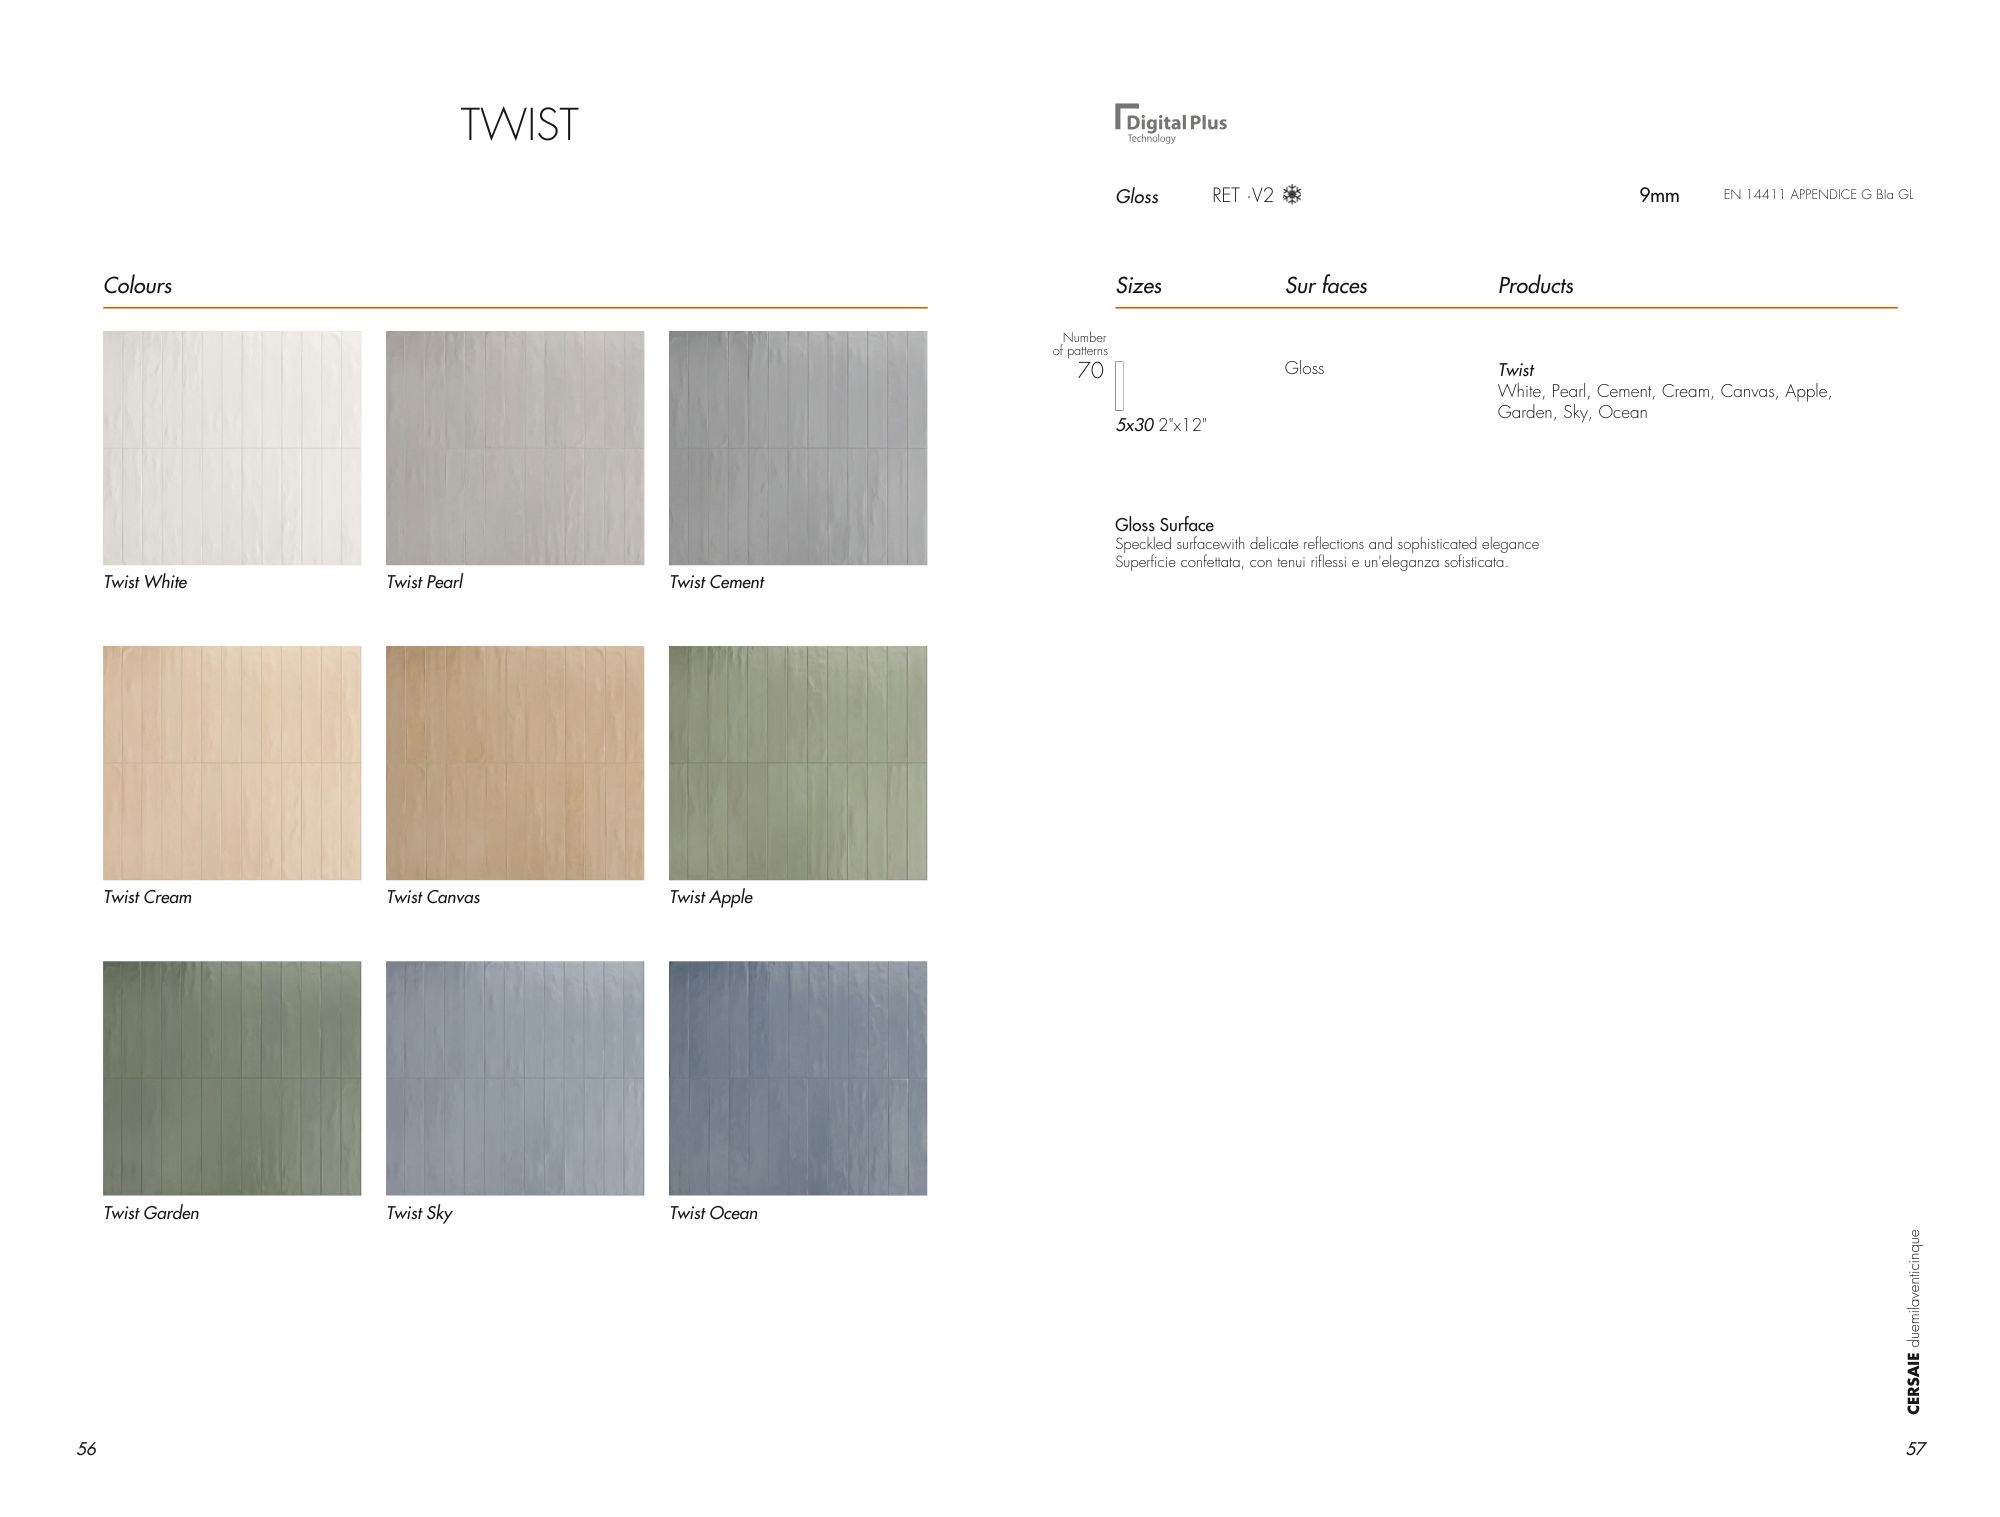Select the Twist Garden tile swatch
2000x1517 pixels.
pyautogui.click(x=232, y=1078)
